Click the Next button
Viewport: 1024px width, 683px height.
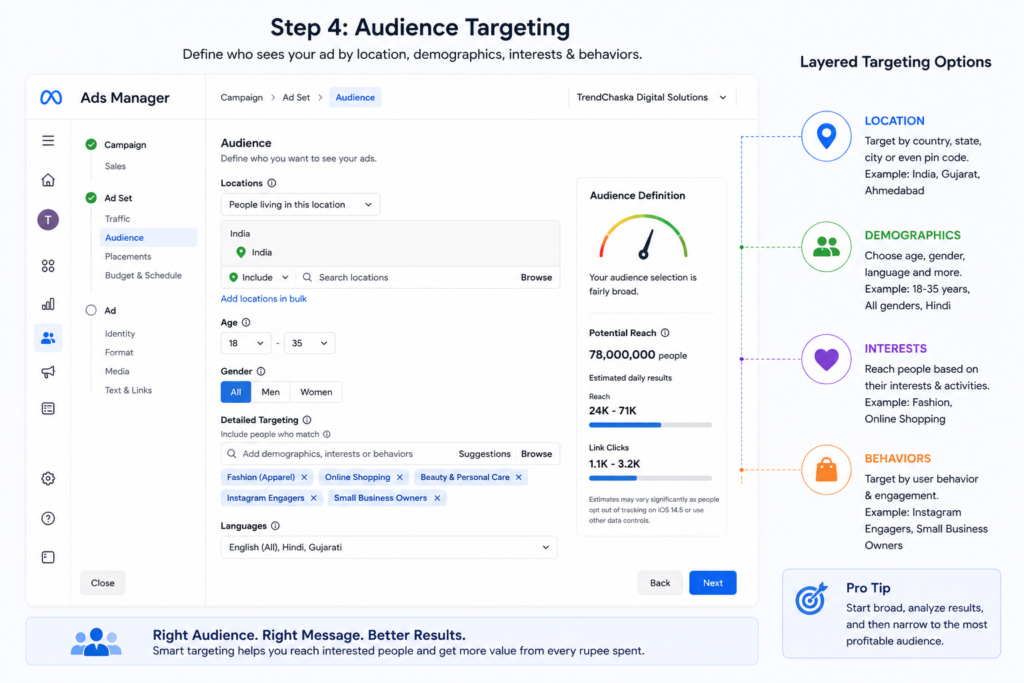[712, 583]
